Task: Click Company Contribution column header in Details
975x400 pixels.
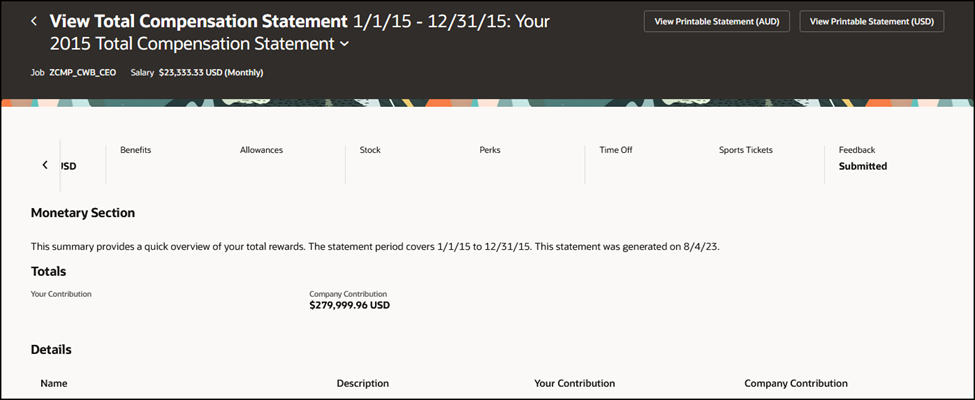Action: tap(796, 383)
